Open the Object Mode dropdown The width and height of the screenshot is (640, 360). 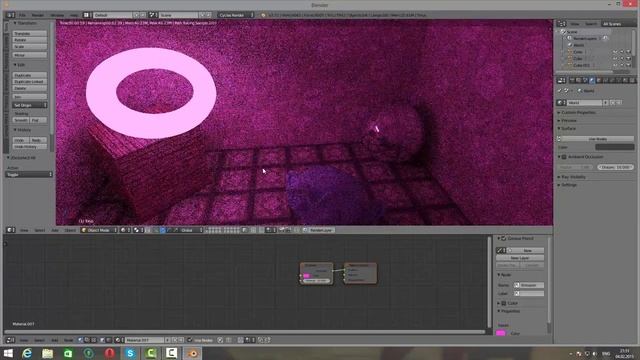pos(99,230)
